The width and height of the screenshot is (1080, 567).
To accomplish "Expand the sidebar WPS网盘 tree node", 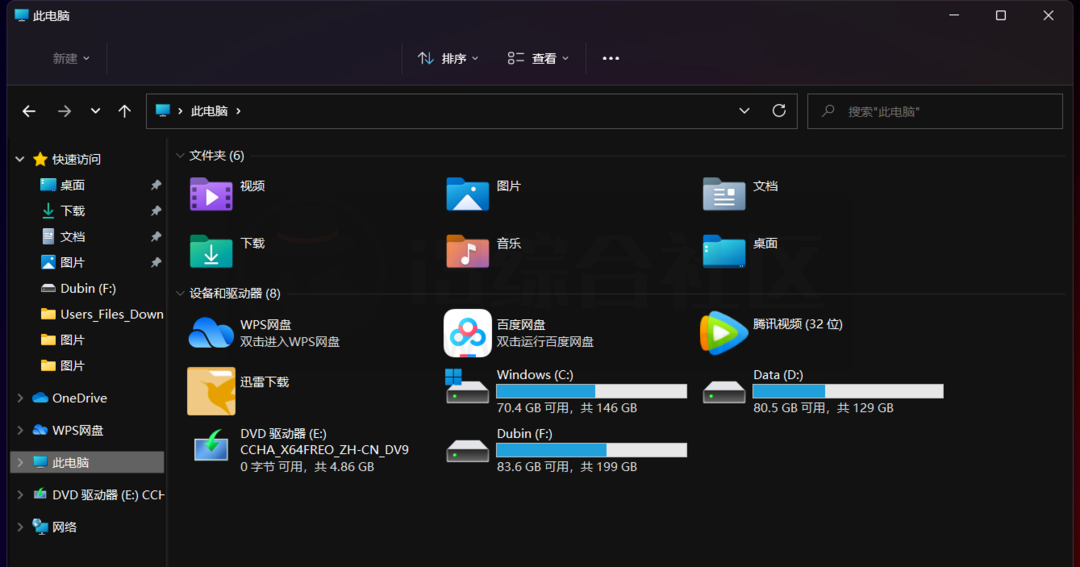I will click(x=20, y=431).
